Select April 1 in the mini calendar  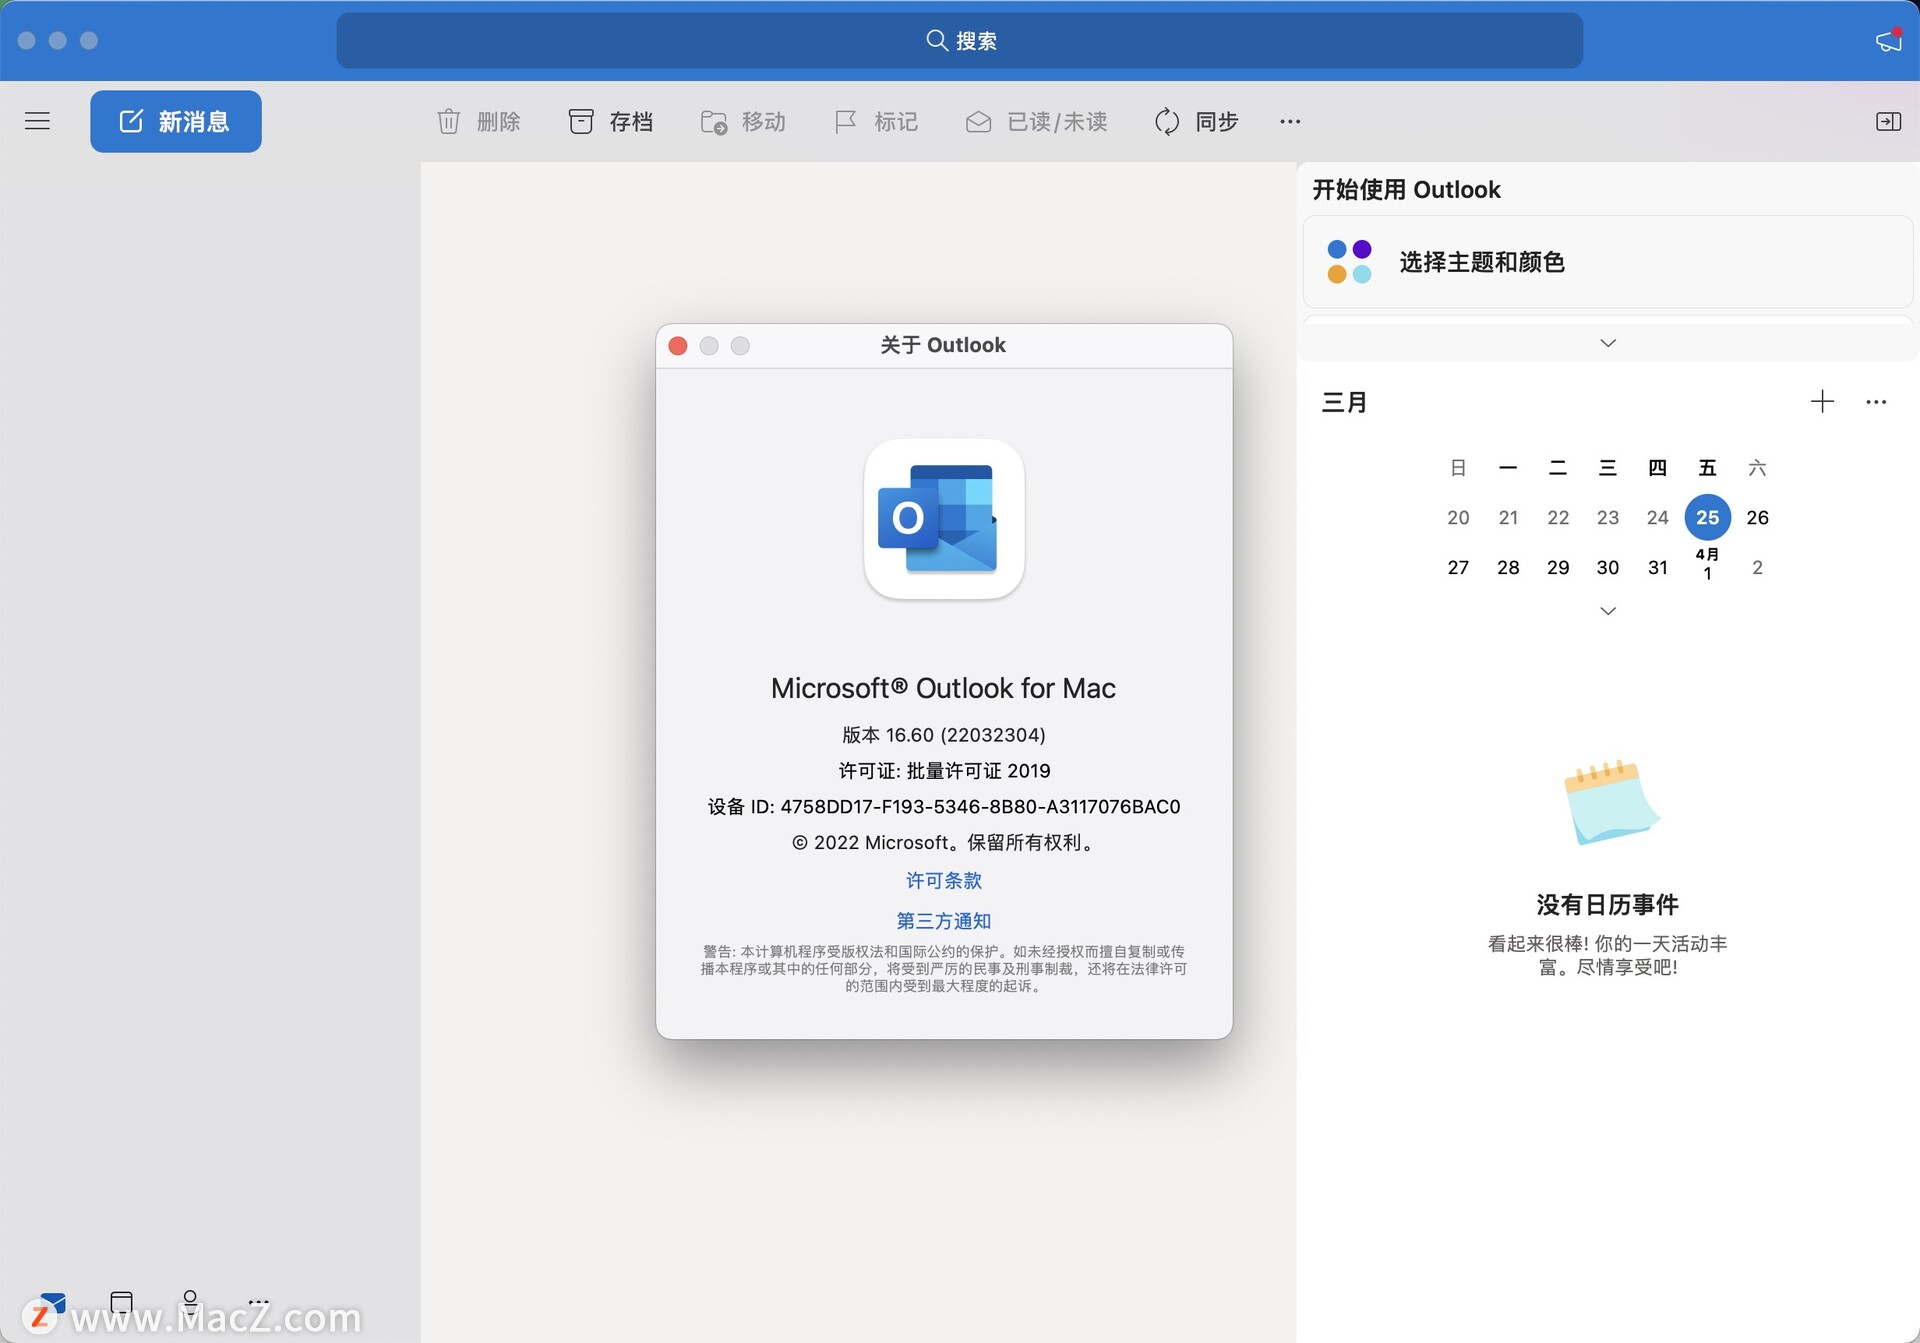1707,564
